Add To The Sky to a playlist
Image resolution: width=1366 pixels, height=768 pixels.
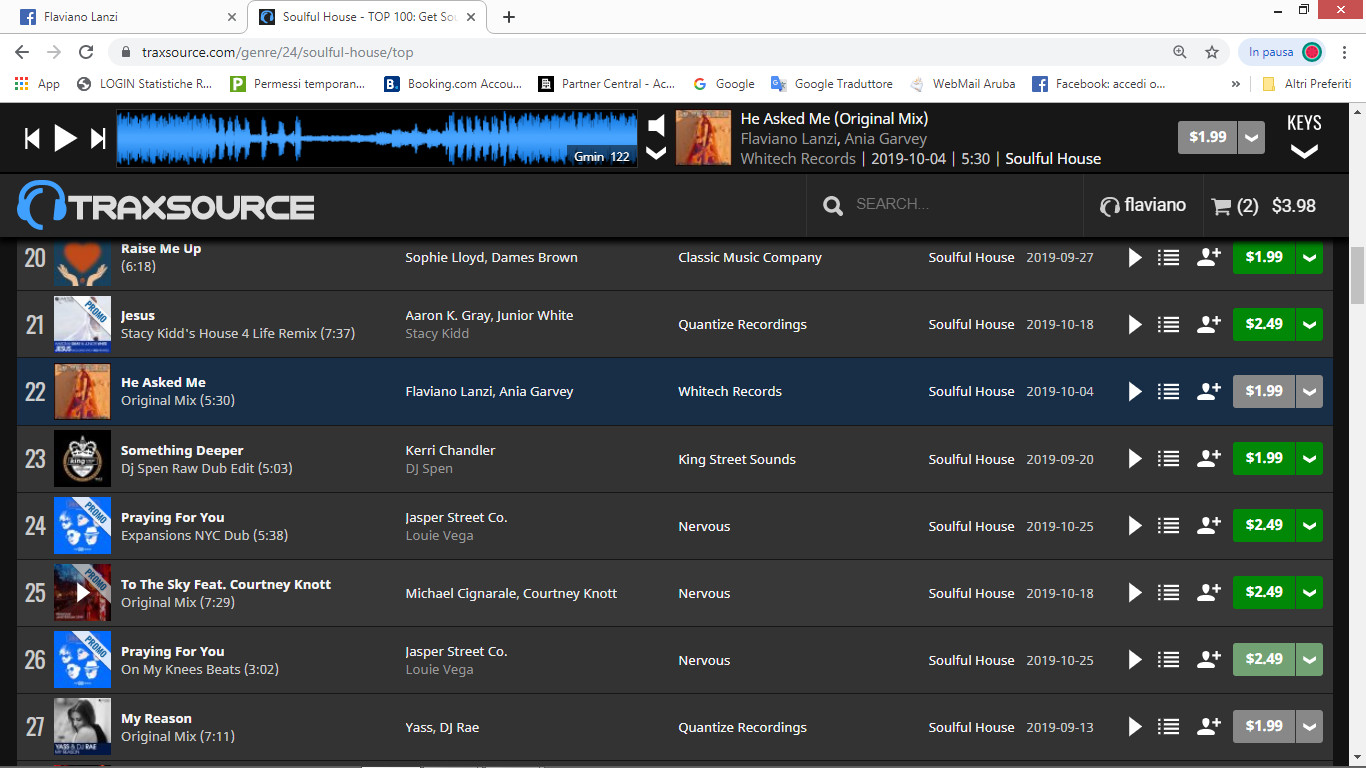coord(1168,593)
